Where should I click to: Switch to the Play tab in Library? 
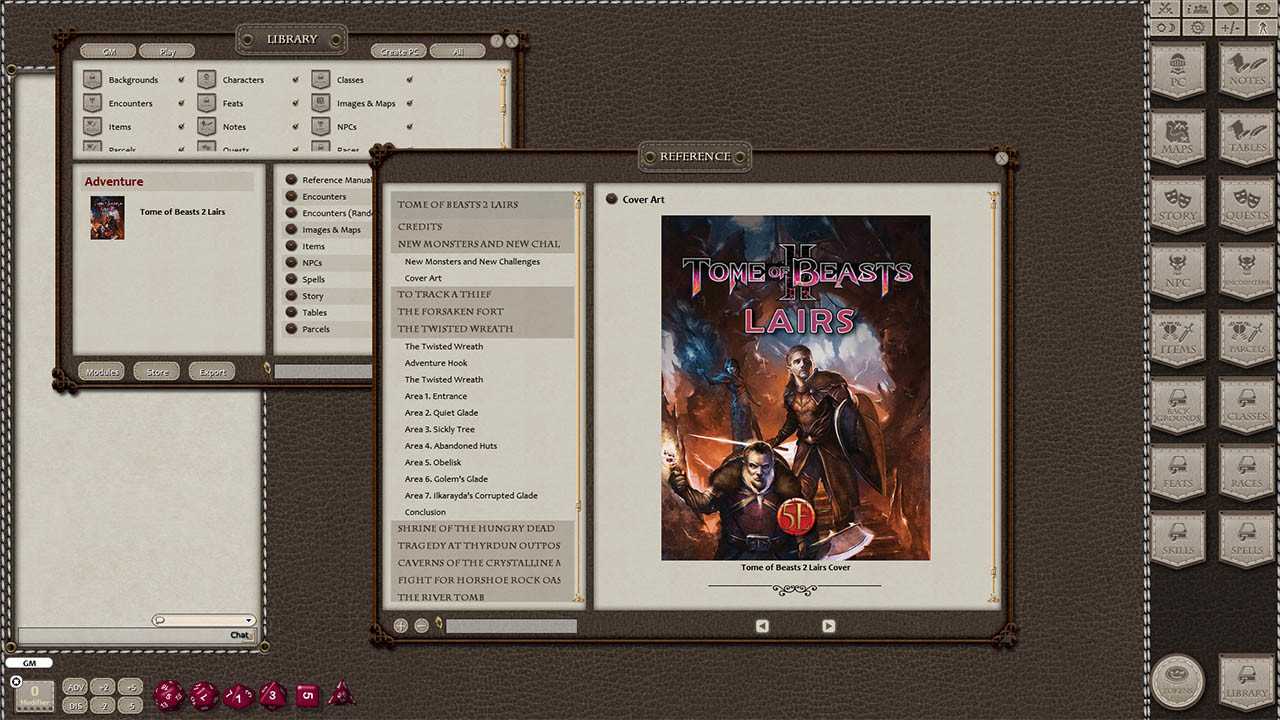[x=166, y=50]
